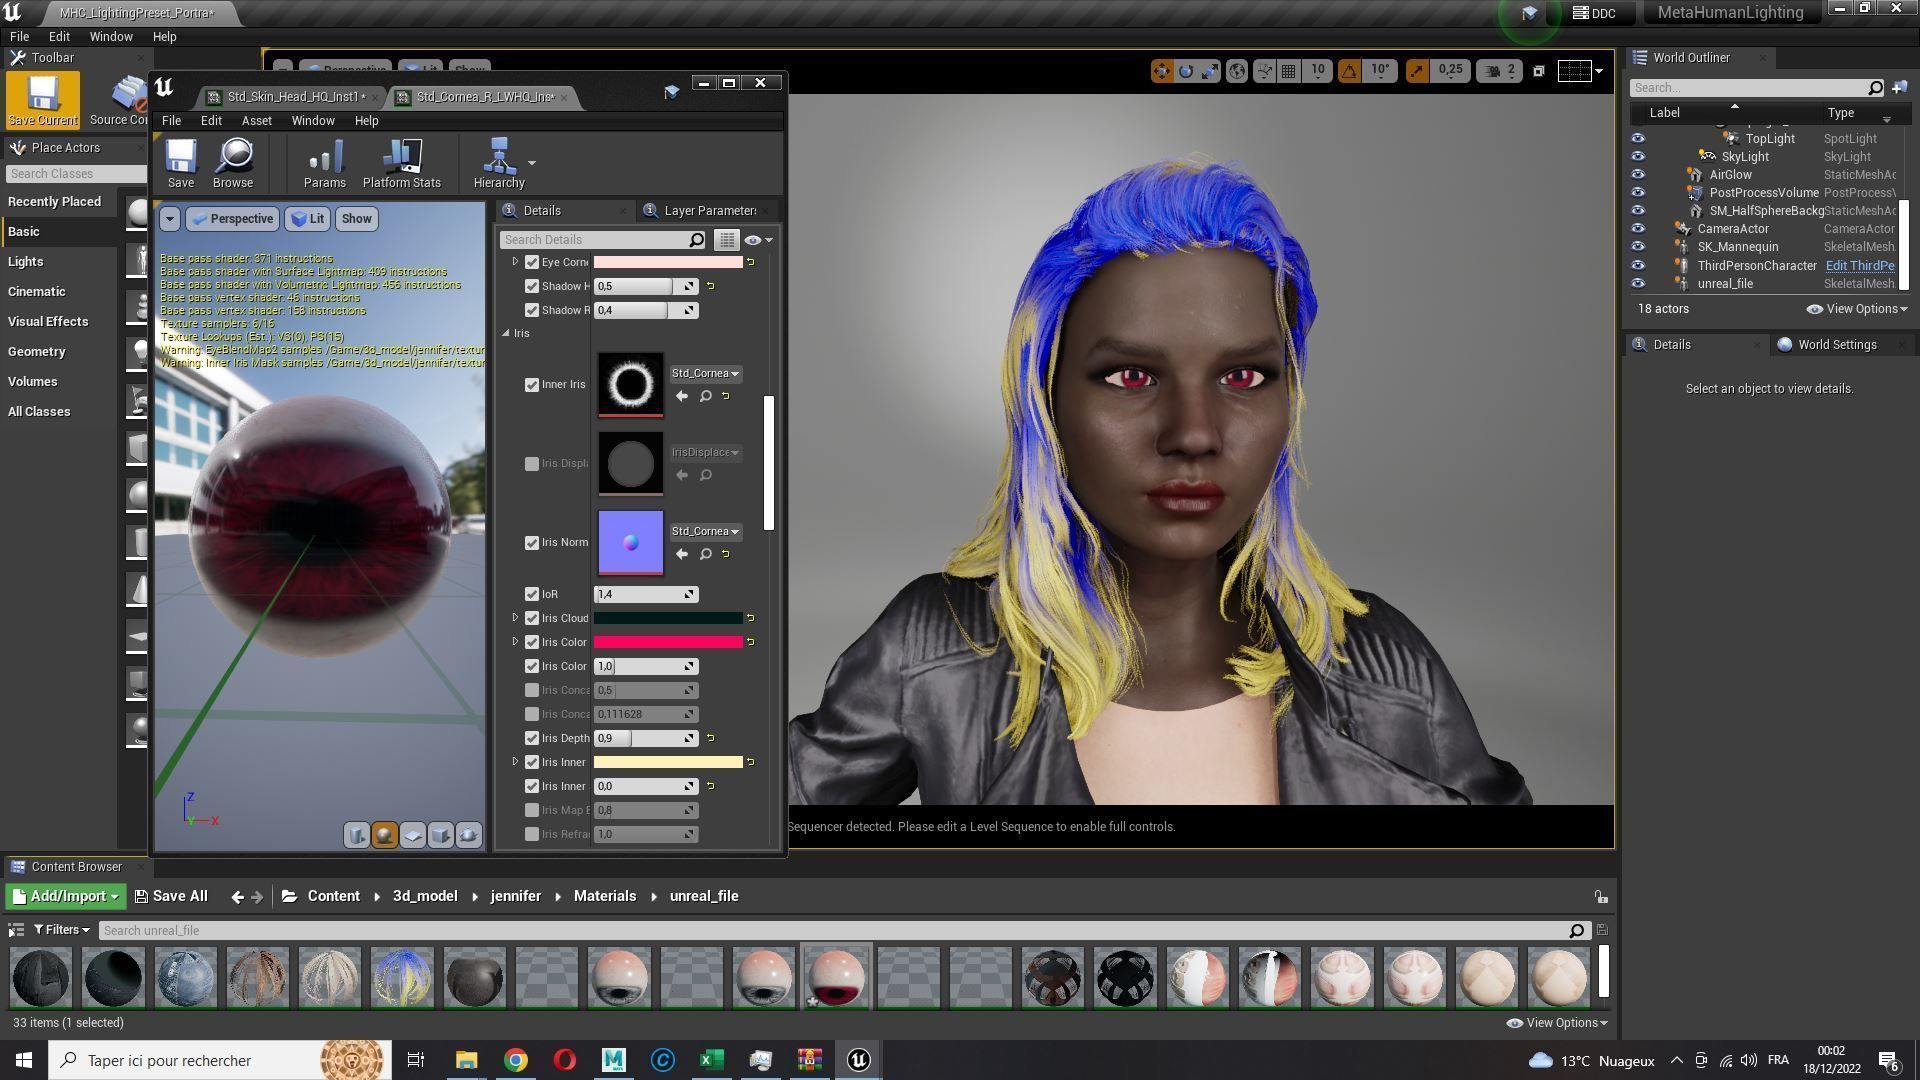Switch to Layer Parameters tab
The height and width of the screenshot is (1080, 1920).
click(x=708, y=211)
